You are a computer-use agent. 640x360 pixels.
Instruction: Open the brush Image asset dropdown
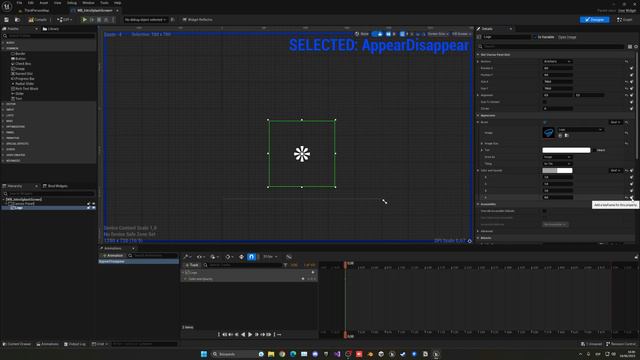[x=580, y=130]
